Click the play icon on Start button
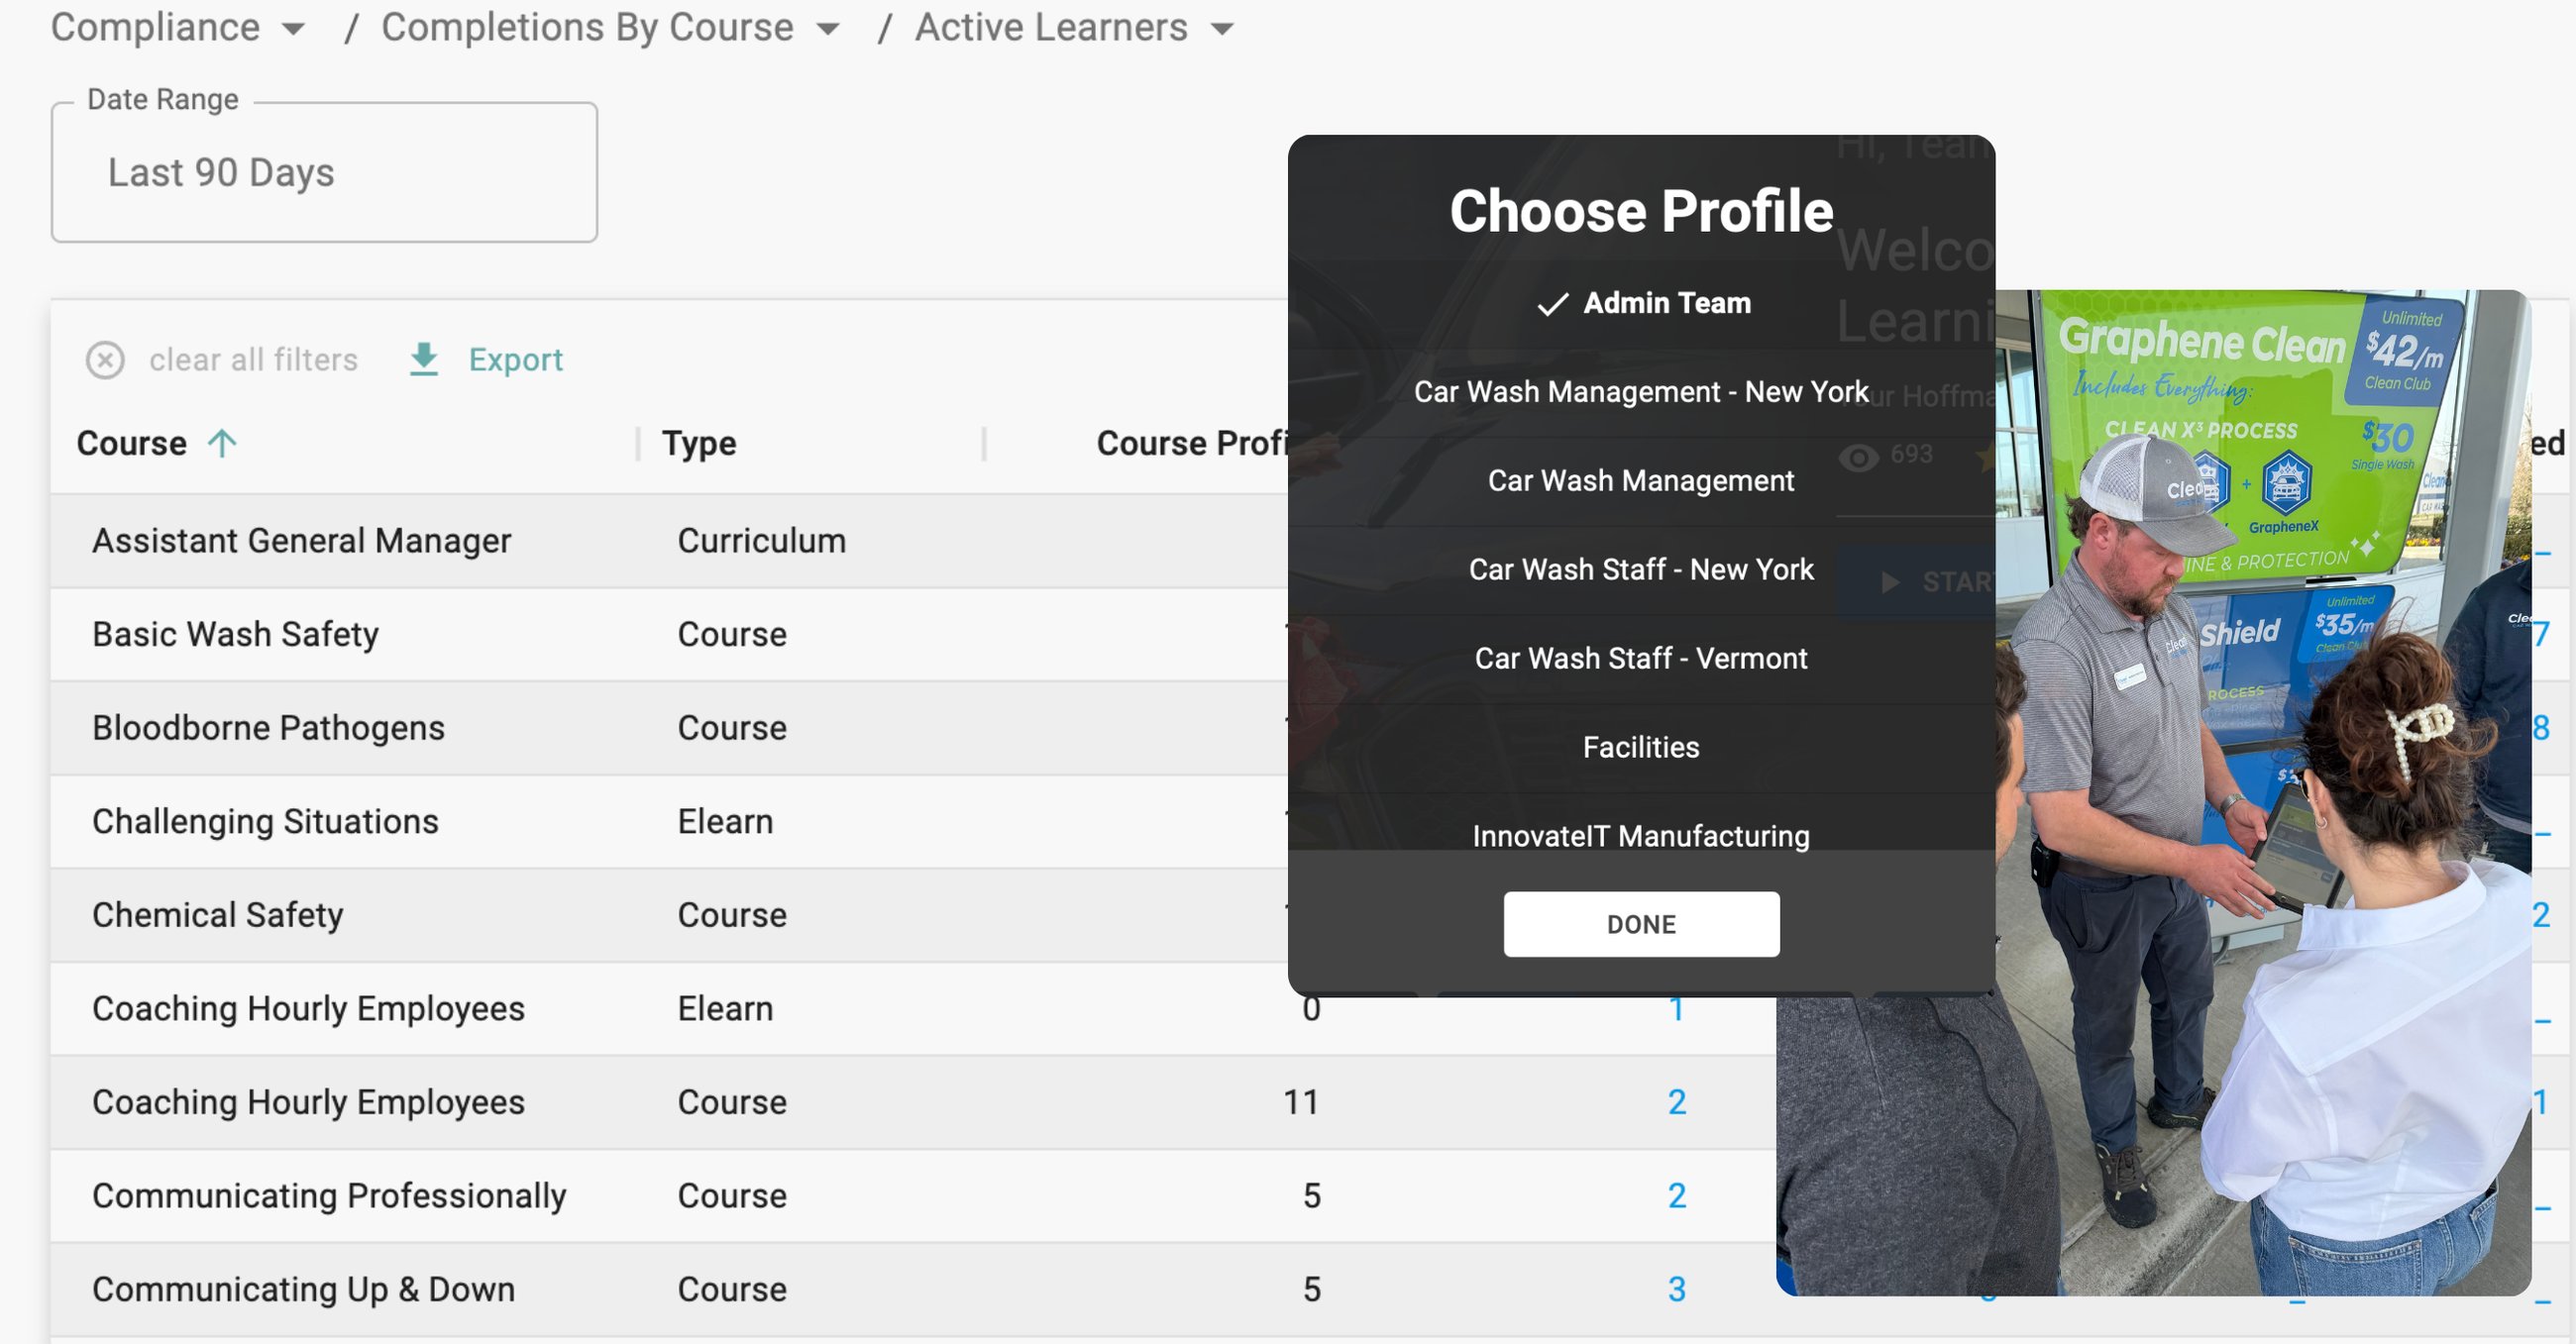 coord(1889,582)
